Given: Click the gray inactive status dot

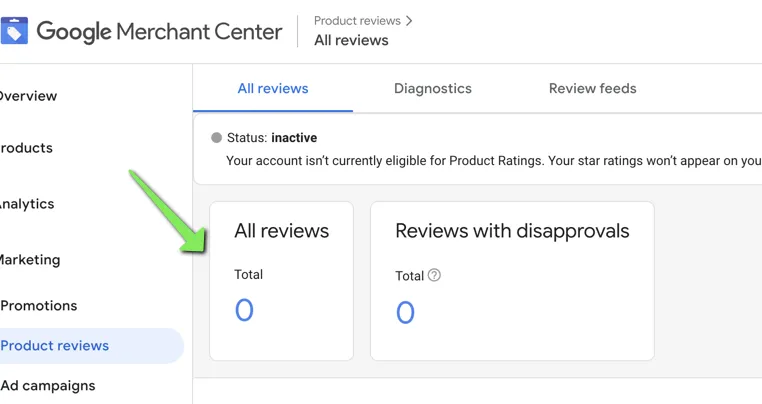Looking at the screenshot, I should 216,138.
